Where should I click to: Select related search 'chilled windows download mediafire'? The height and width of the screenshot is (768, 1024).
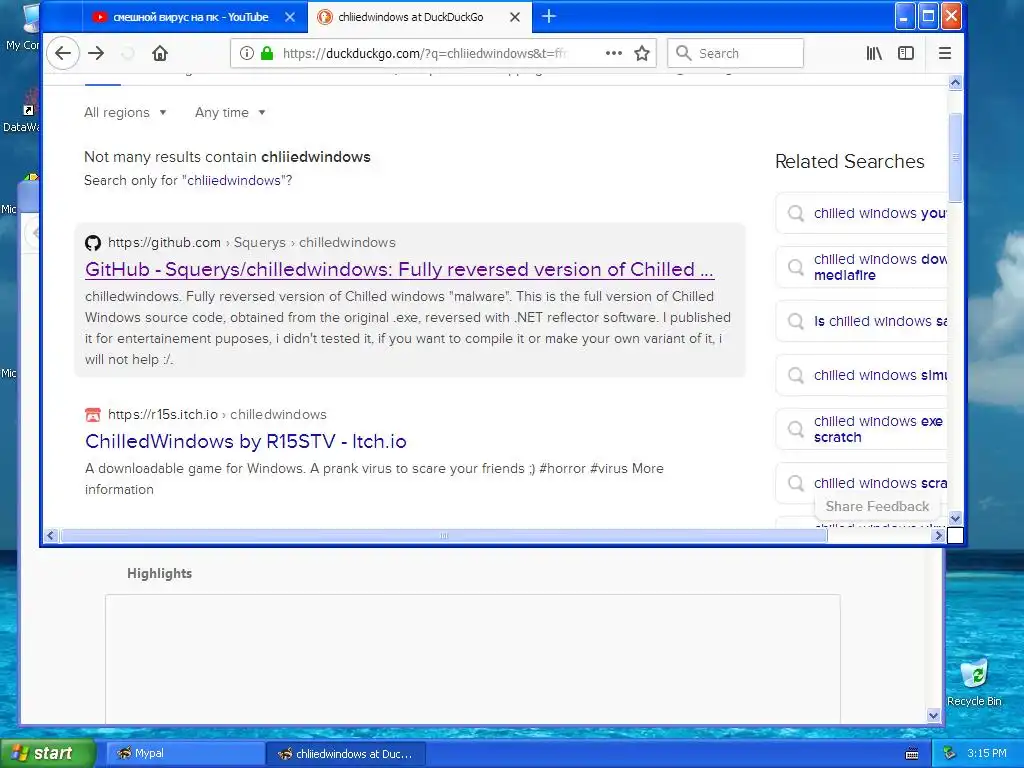point(861,267)
